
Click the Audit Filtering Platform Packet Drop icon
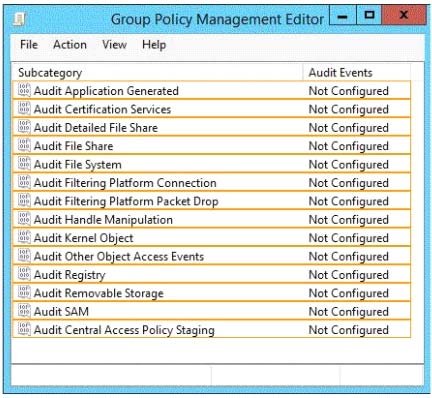(24, 201)
